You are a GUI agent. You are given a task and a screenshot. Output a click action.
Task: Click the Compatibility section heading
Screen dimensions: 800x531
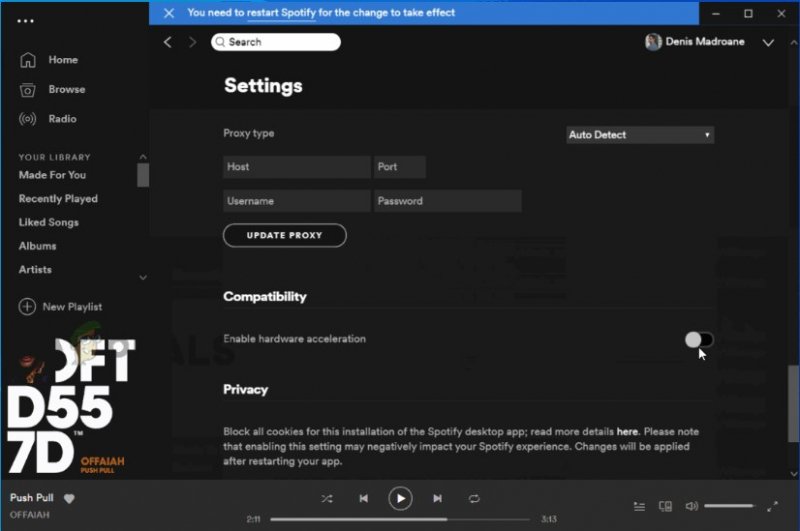pos(265,297)
